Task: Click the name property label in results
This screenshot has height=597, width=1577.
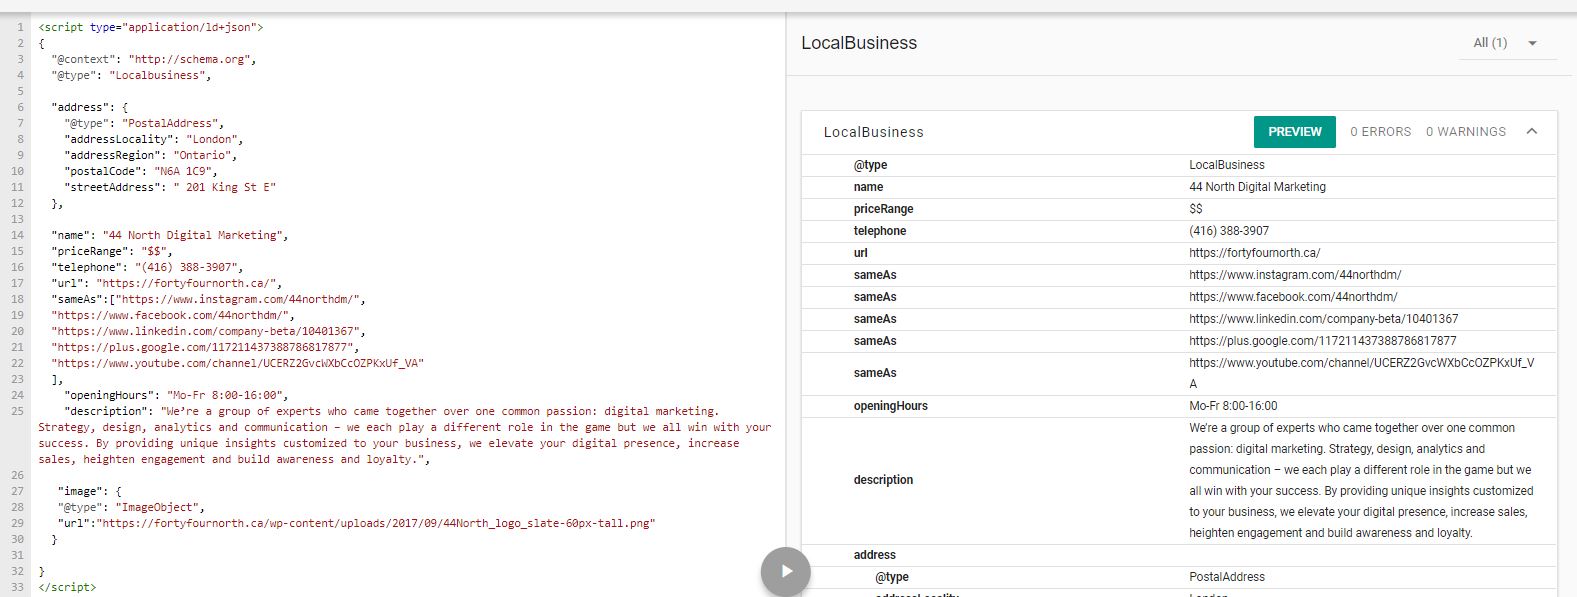Action: [x=868, y=187]
